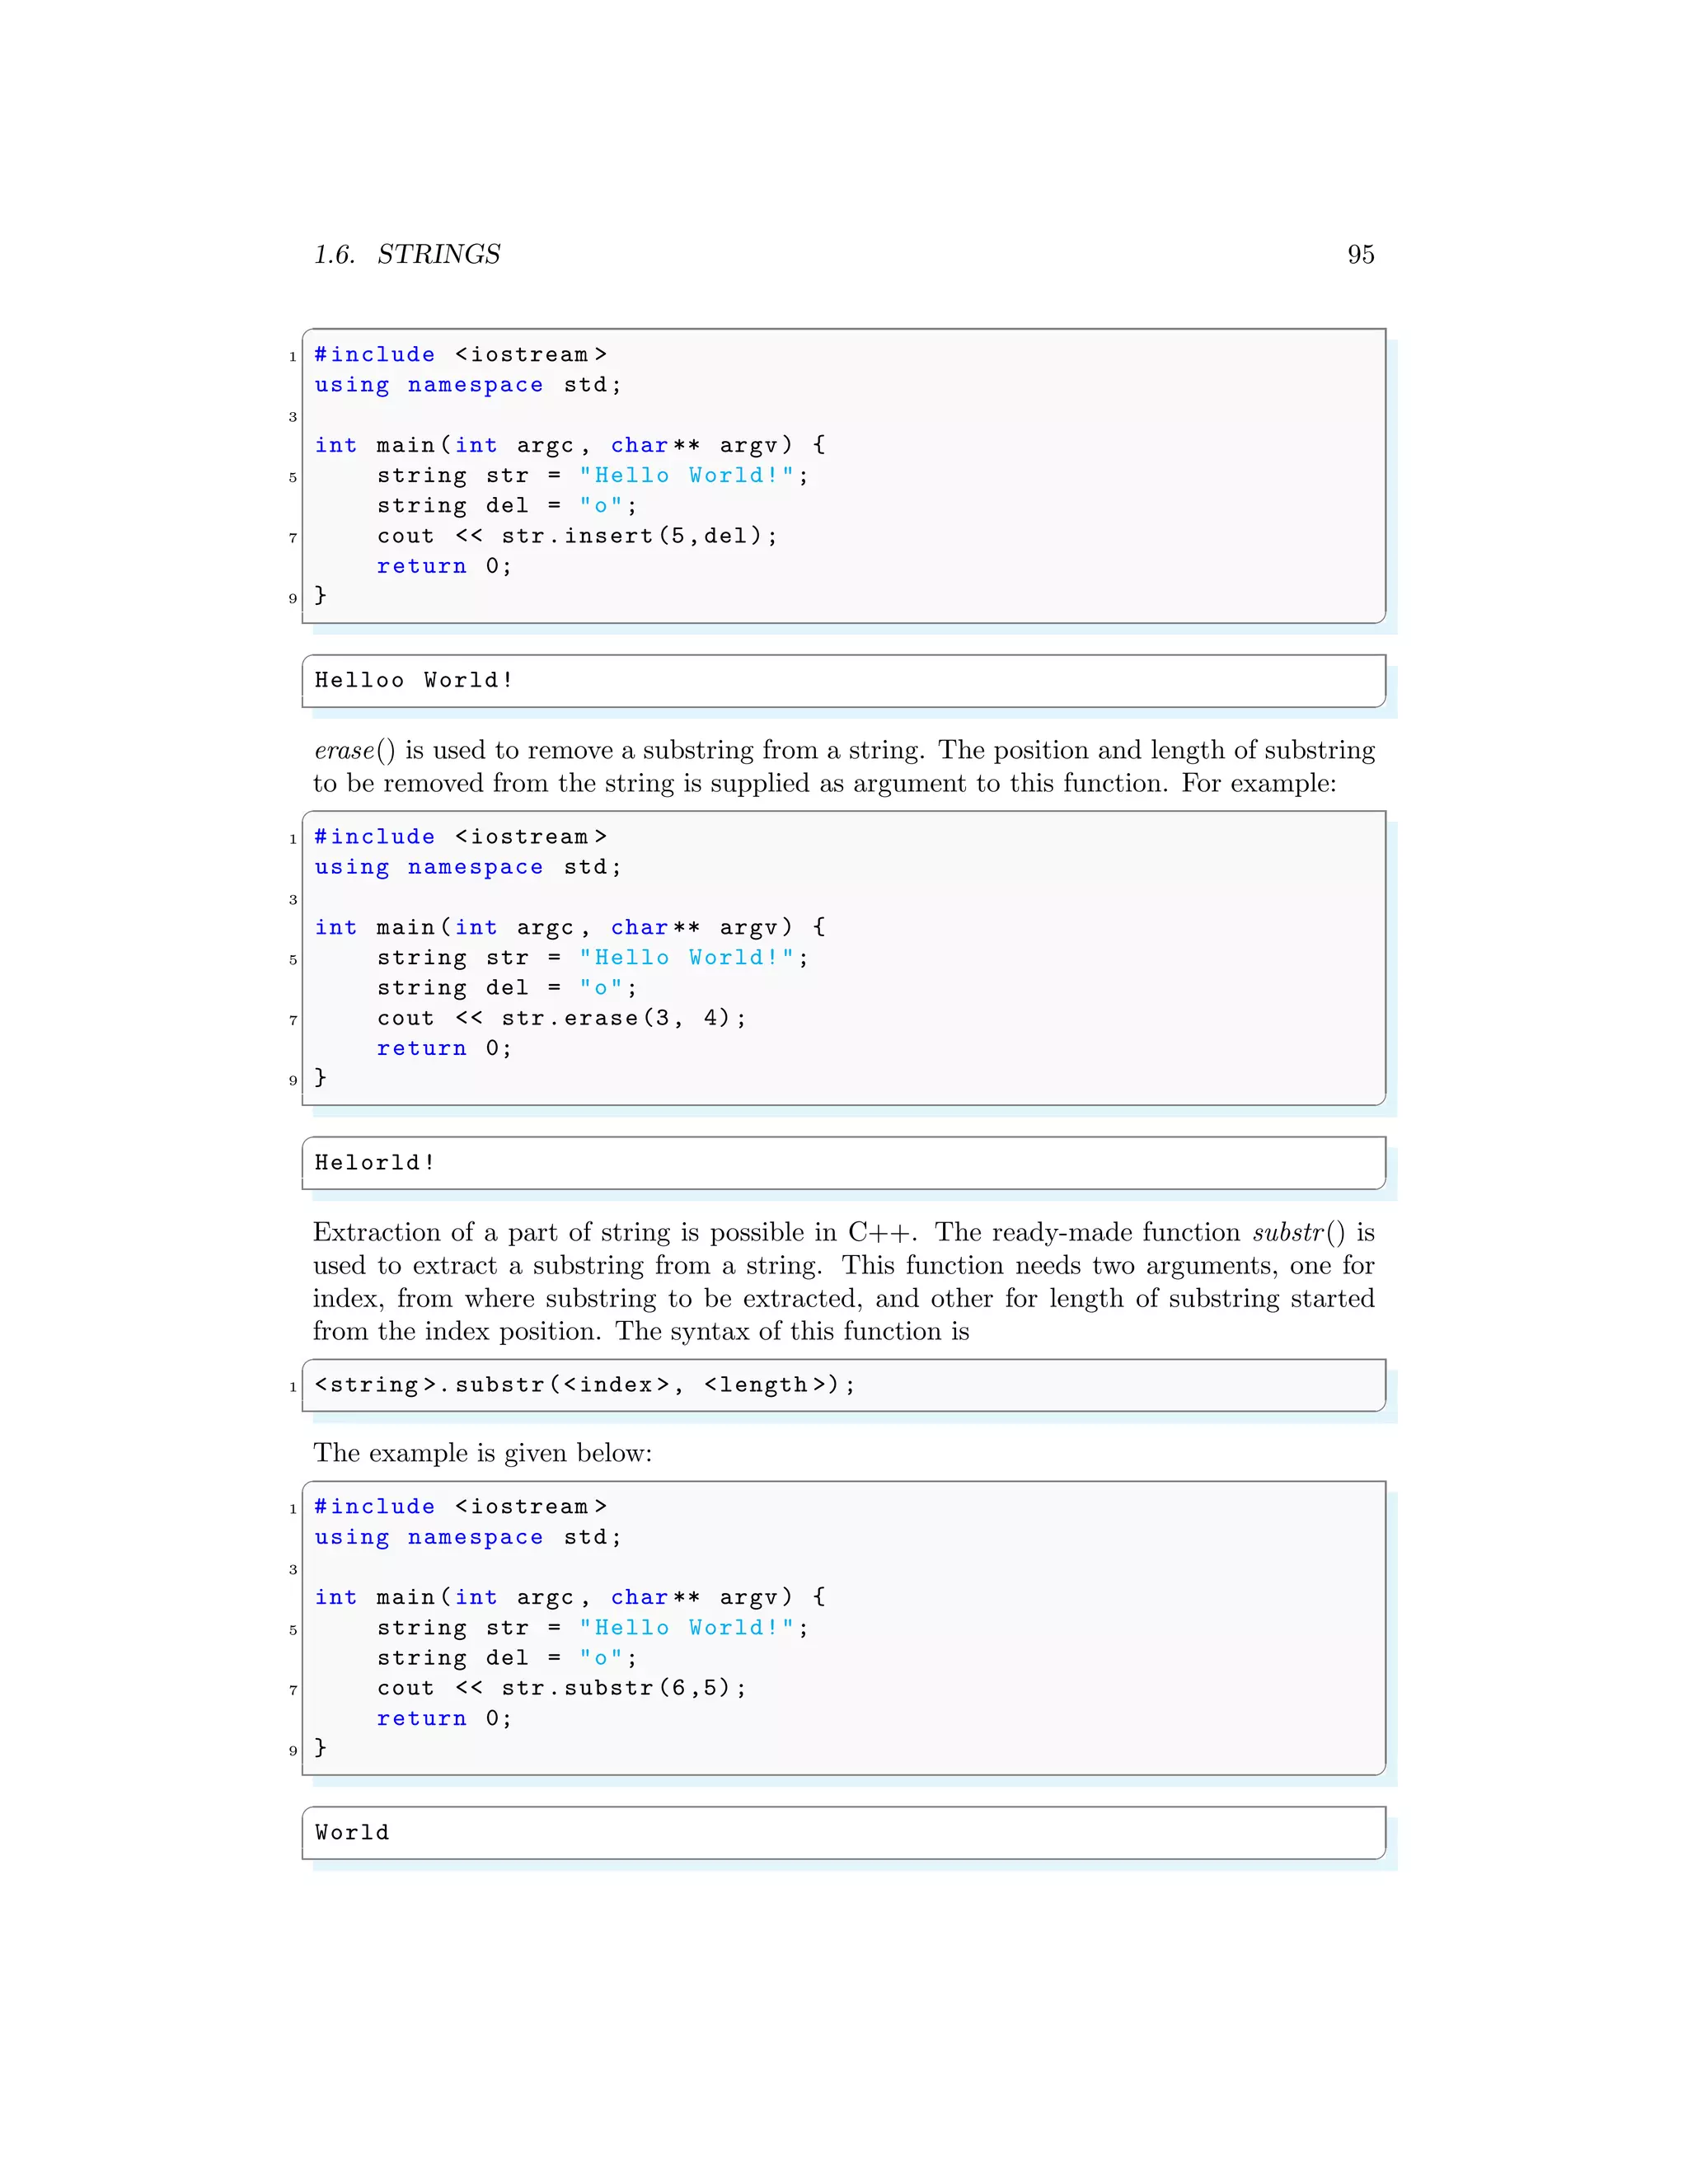
Task: Click "return 0;" in the substr example
Action: coord(444,1718)
